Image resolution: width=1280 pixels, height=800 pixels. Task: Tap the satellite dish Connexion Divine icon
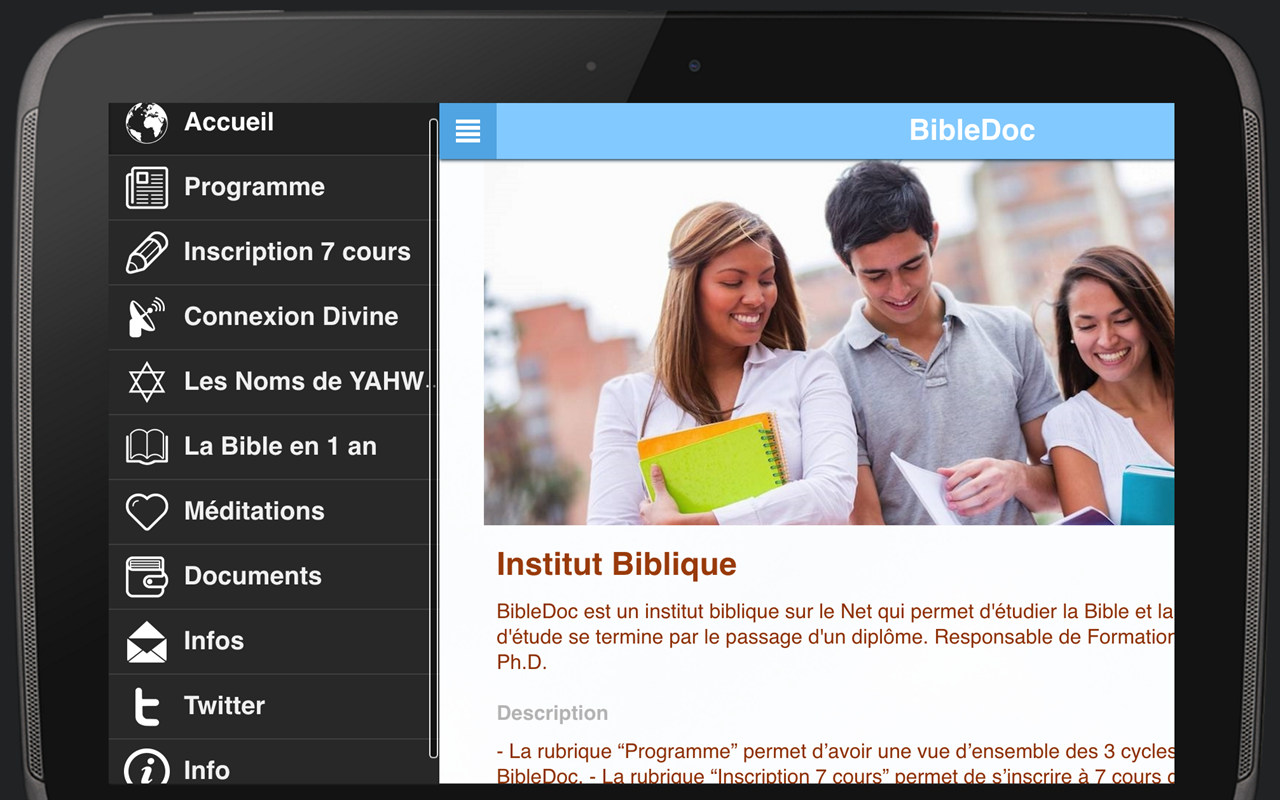pos(147,317)
